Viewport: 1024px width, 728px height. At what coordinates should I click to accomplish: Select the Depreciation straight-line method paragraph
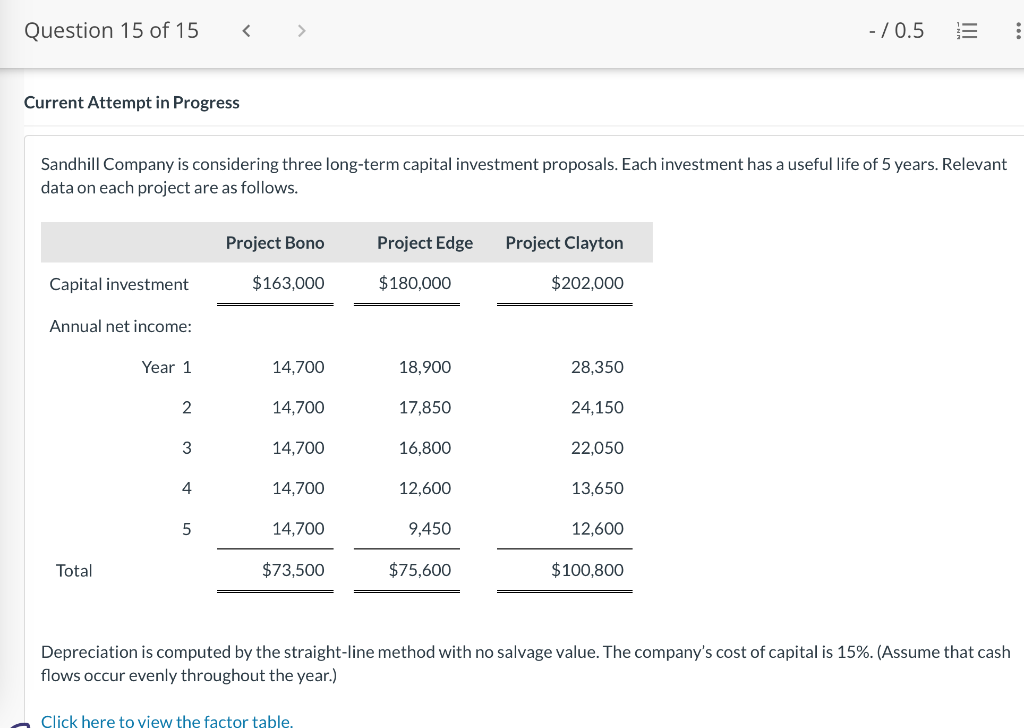click(526, 663)
